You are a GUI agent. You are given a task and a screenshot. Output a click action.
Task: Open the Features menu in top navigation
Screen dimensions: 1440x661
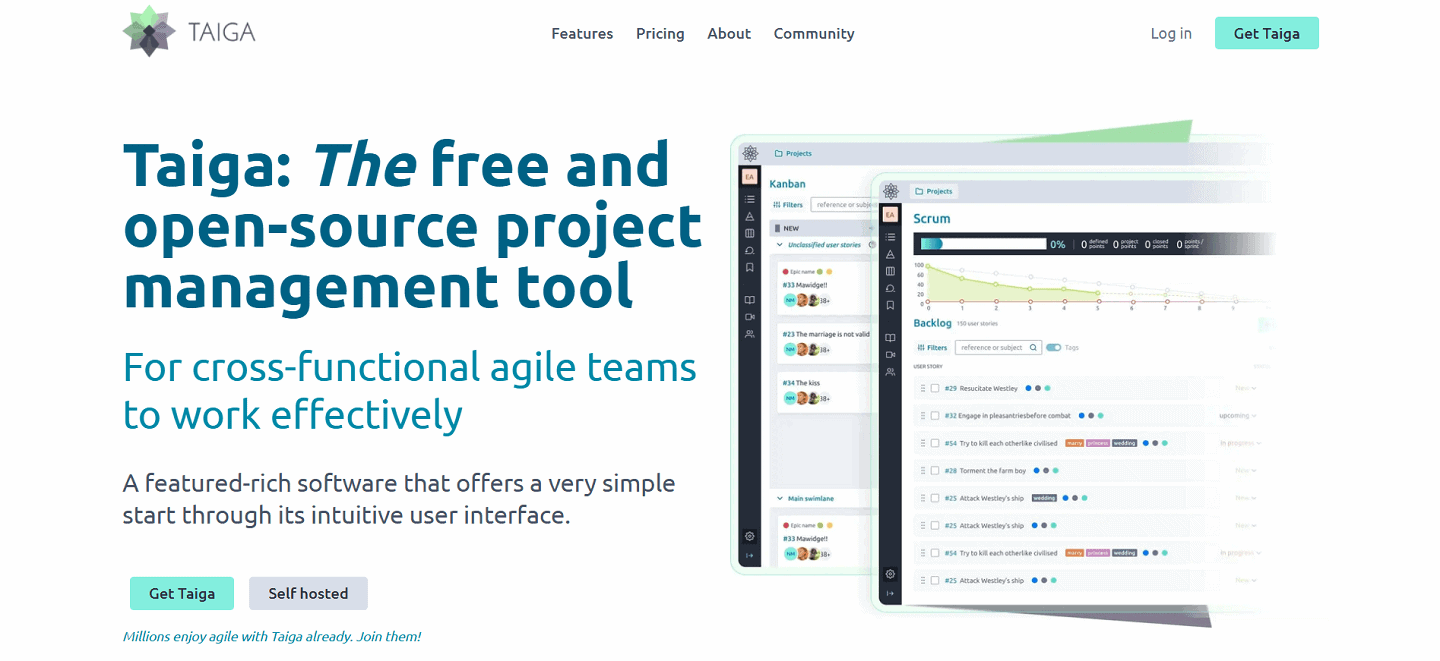(x=582, y=33)
